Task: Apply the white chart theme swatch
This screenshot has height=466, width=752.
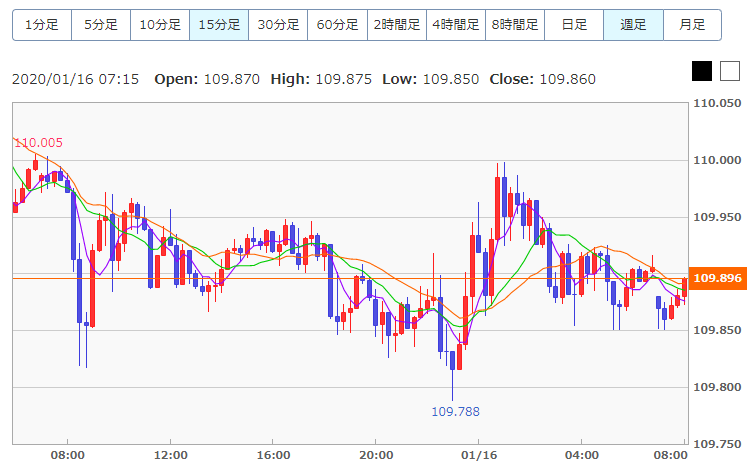Action: pos(730,71)
